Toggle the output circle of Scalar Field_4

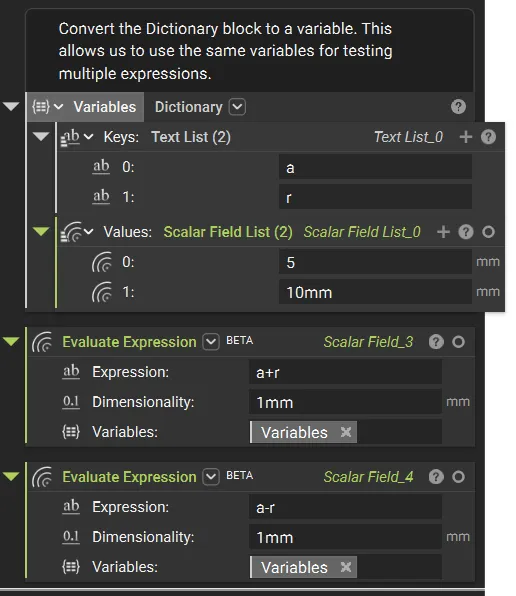pos(459,477)
